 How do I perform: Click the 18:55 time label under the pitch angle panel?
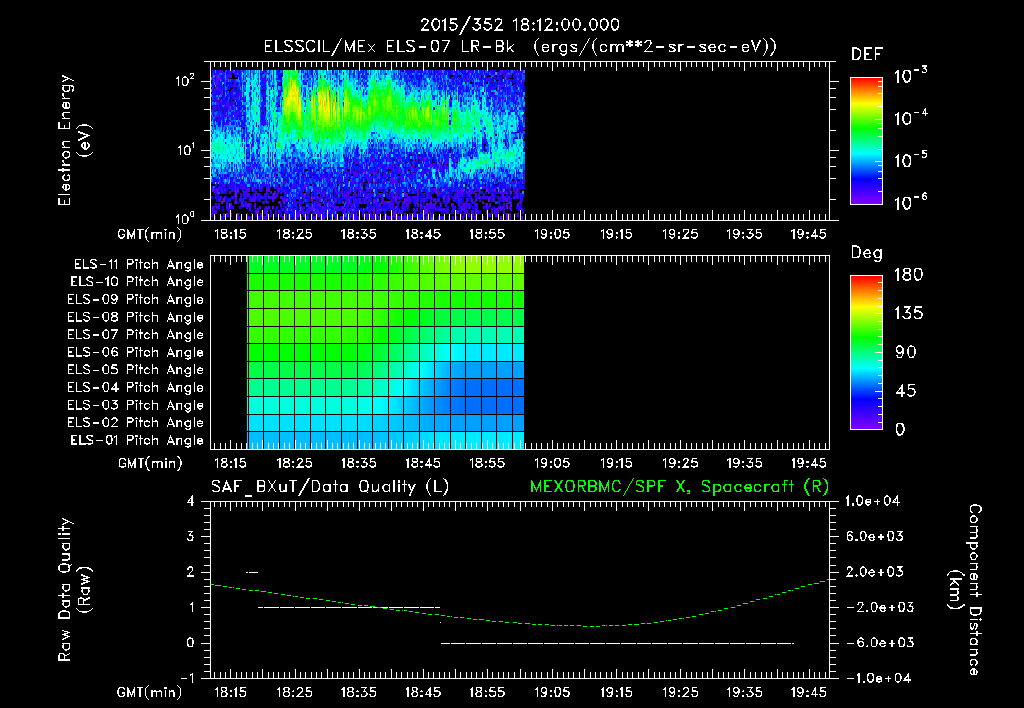487,463
